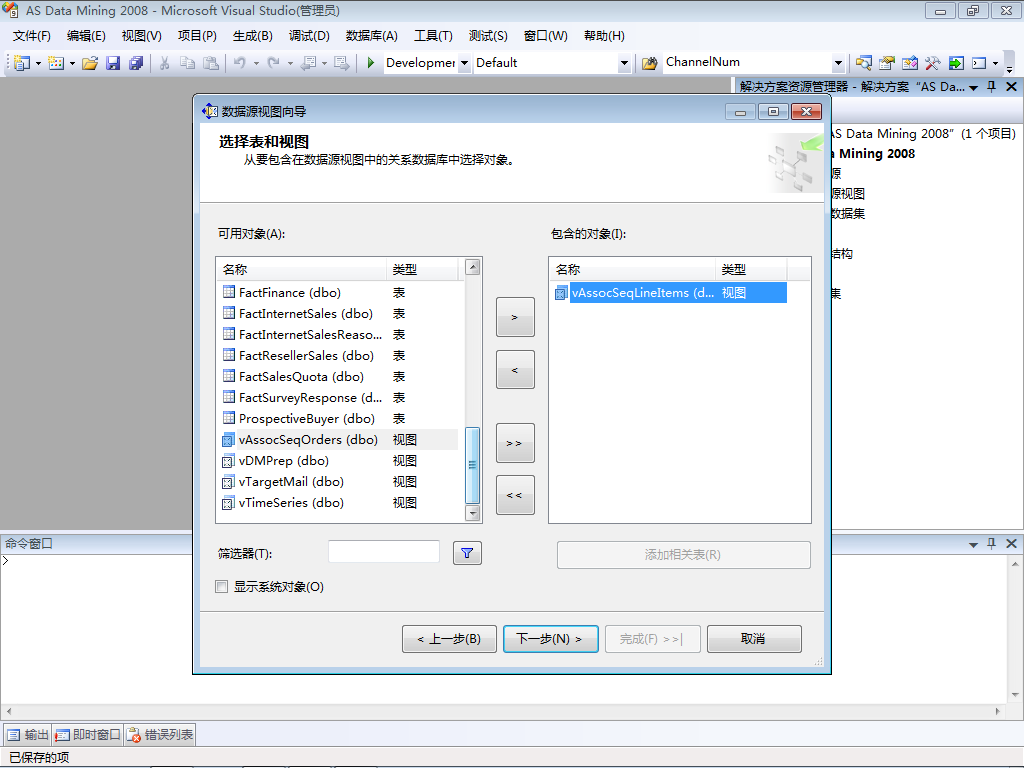The image size is (1024, 768).
Task: Open the 编辑(E) menu
Action: click(86, 36)
